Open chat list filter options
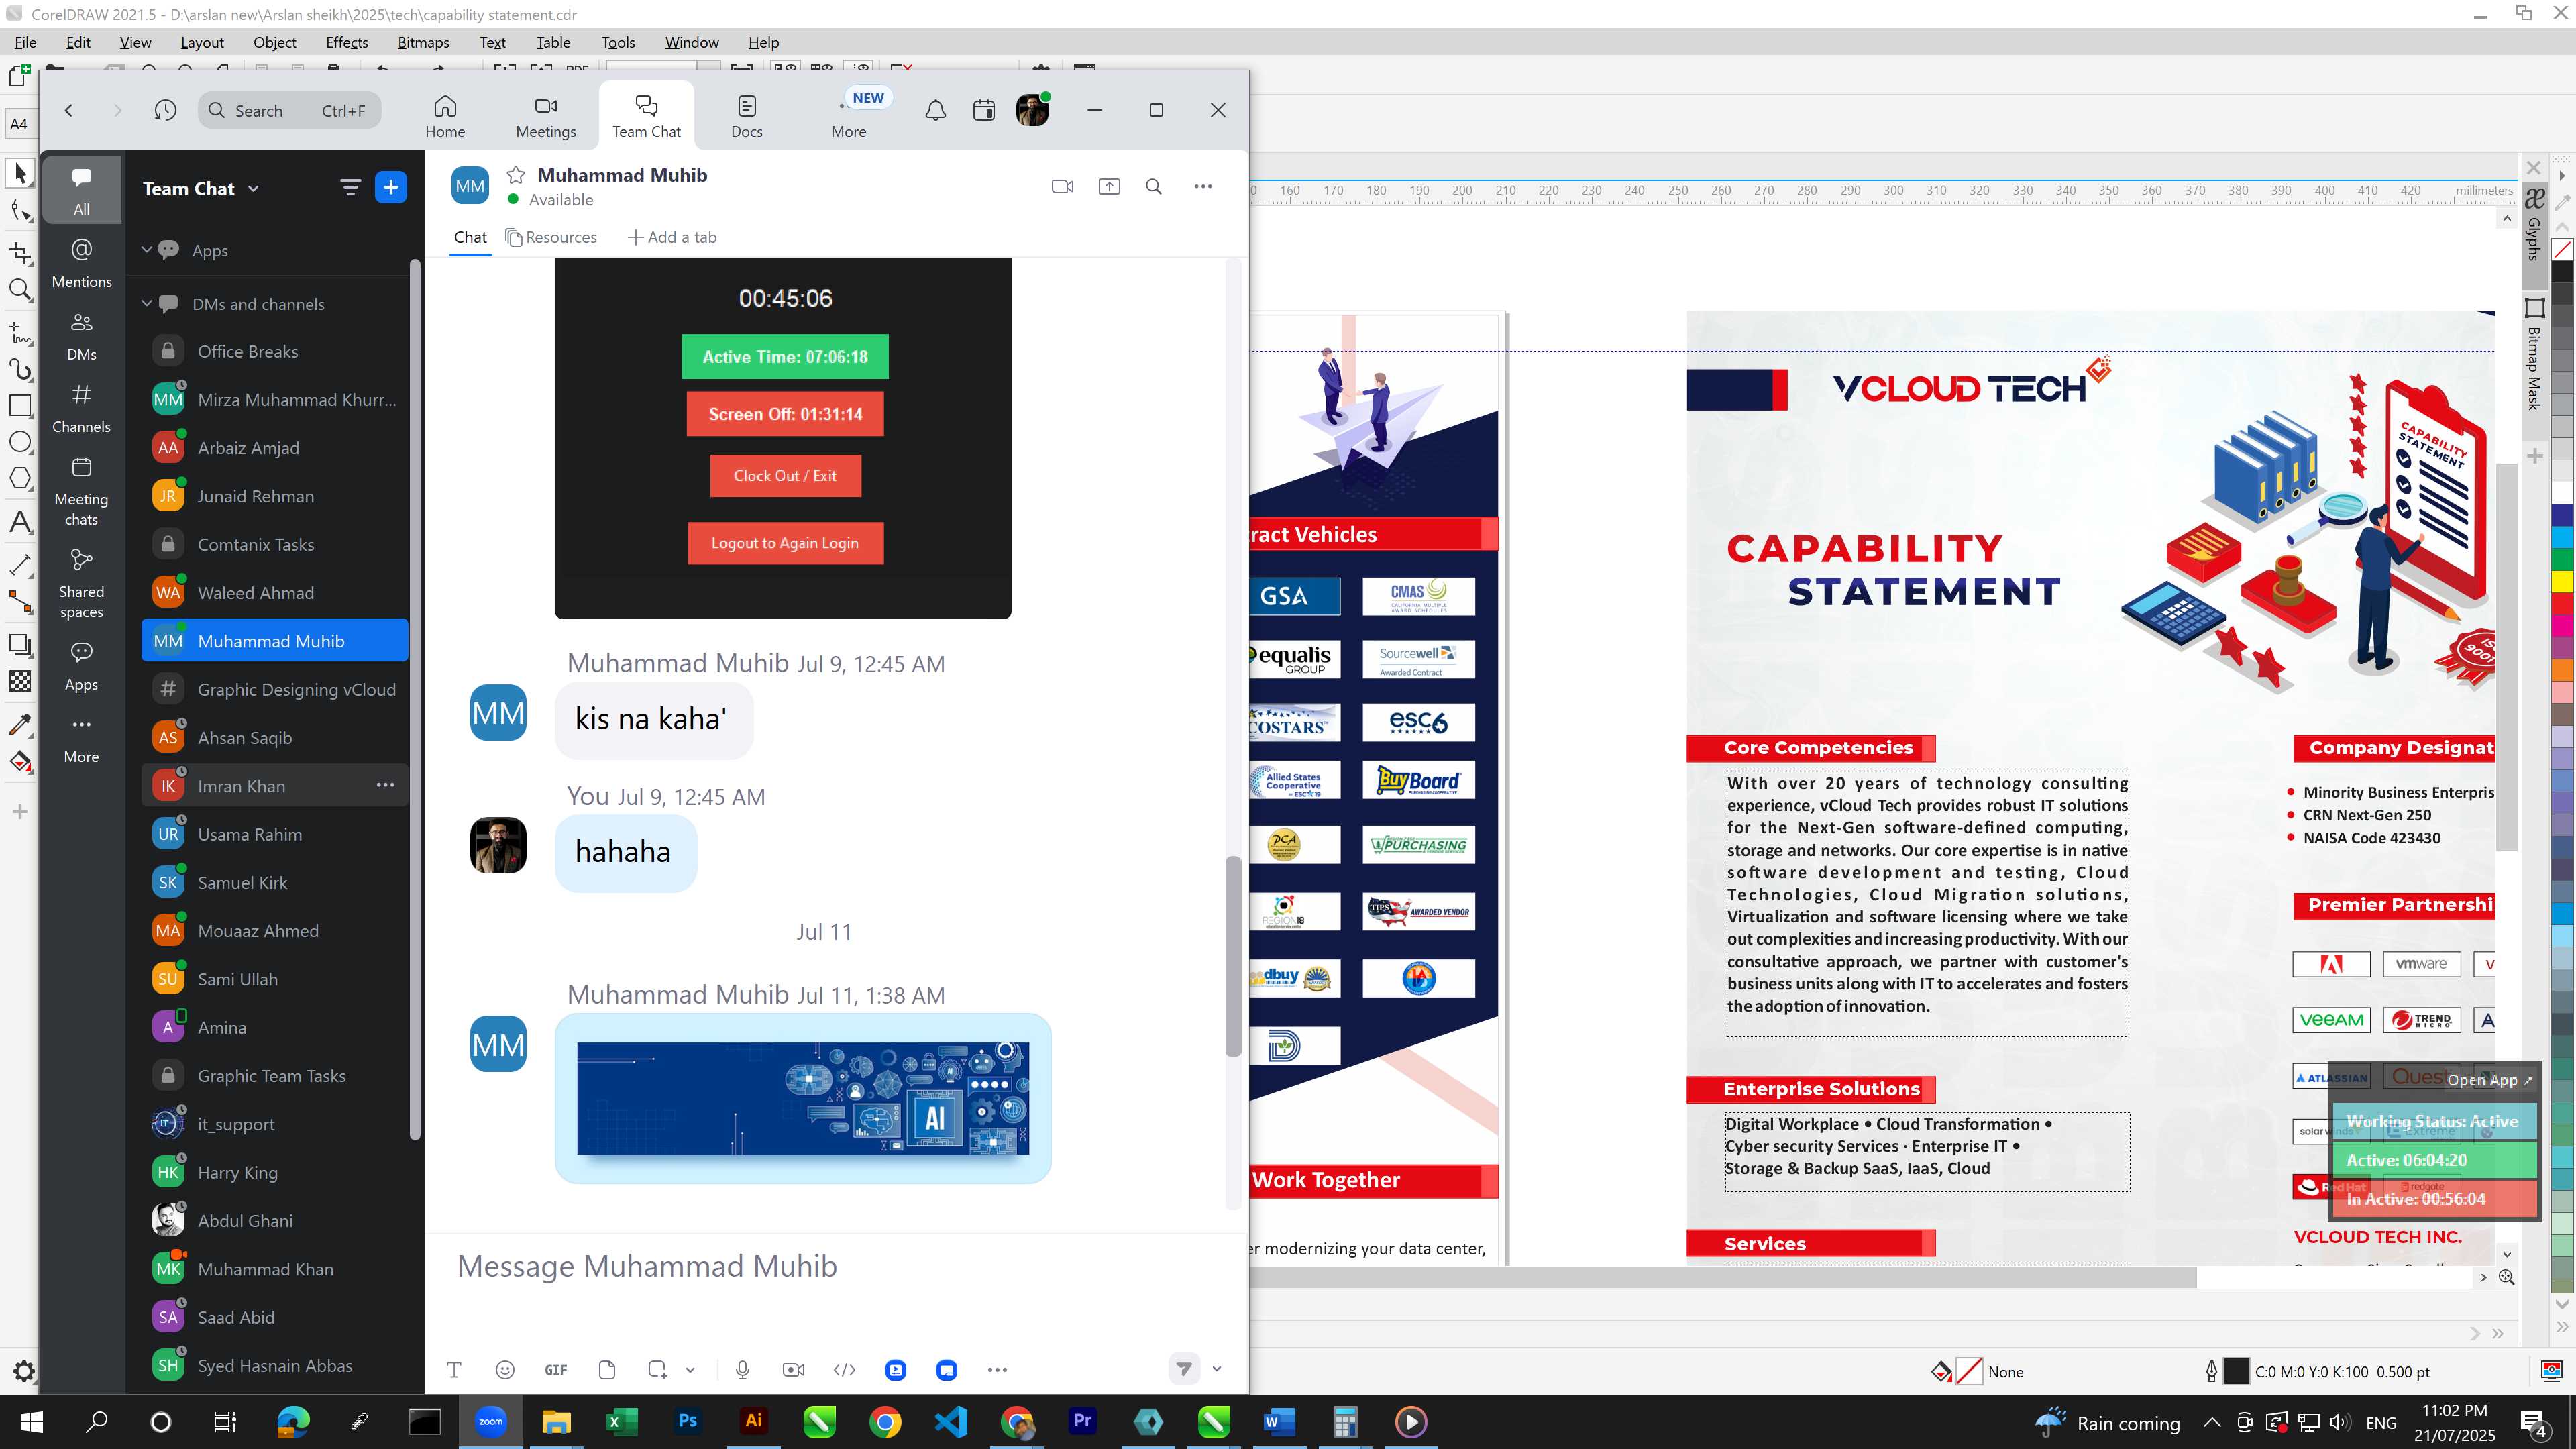Viewport: 2576px width, 1449px height. click(350, 187)
